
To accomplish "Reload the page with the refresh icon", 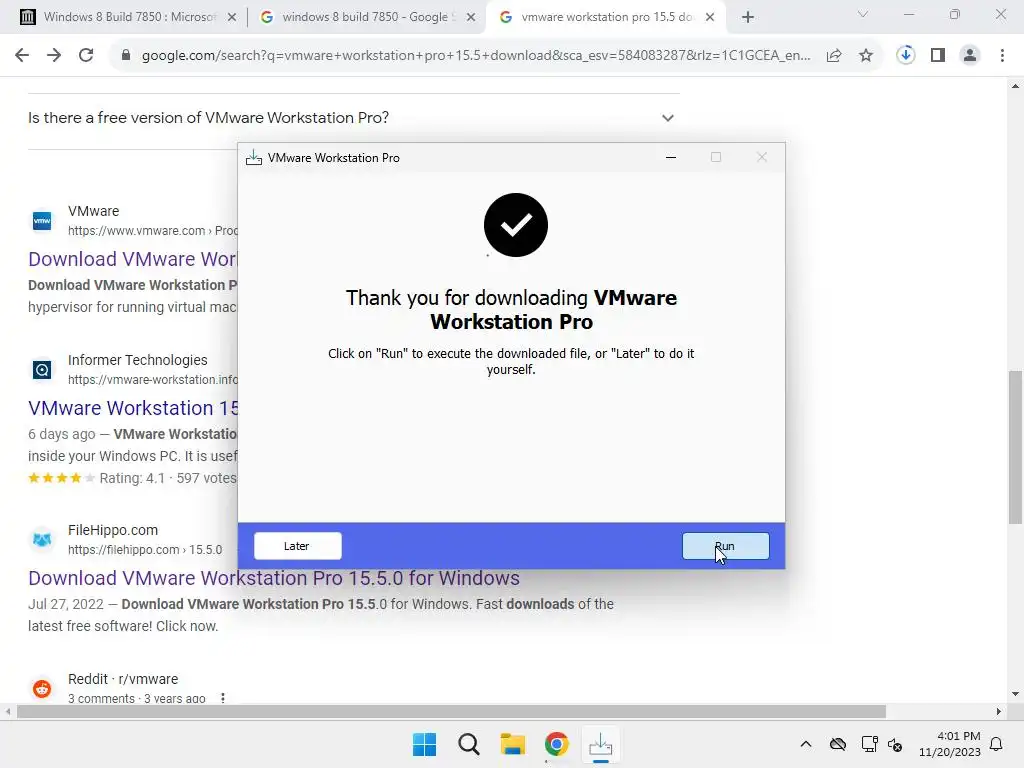I will [86, 56].
